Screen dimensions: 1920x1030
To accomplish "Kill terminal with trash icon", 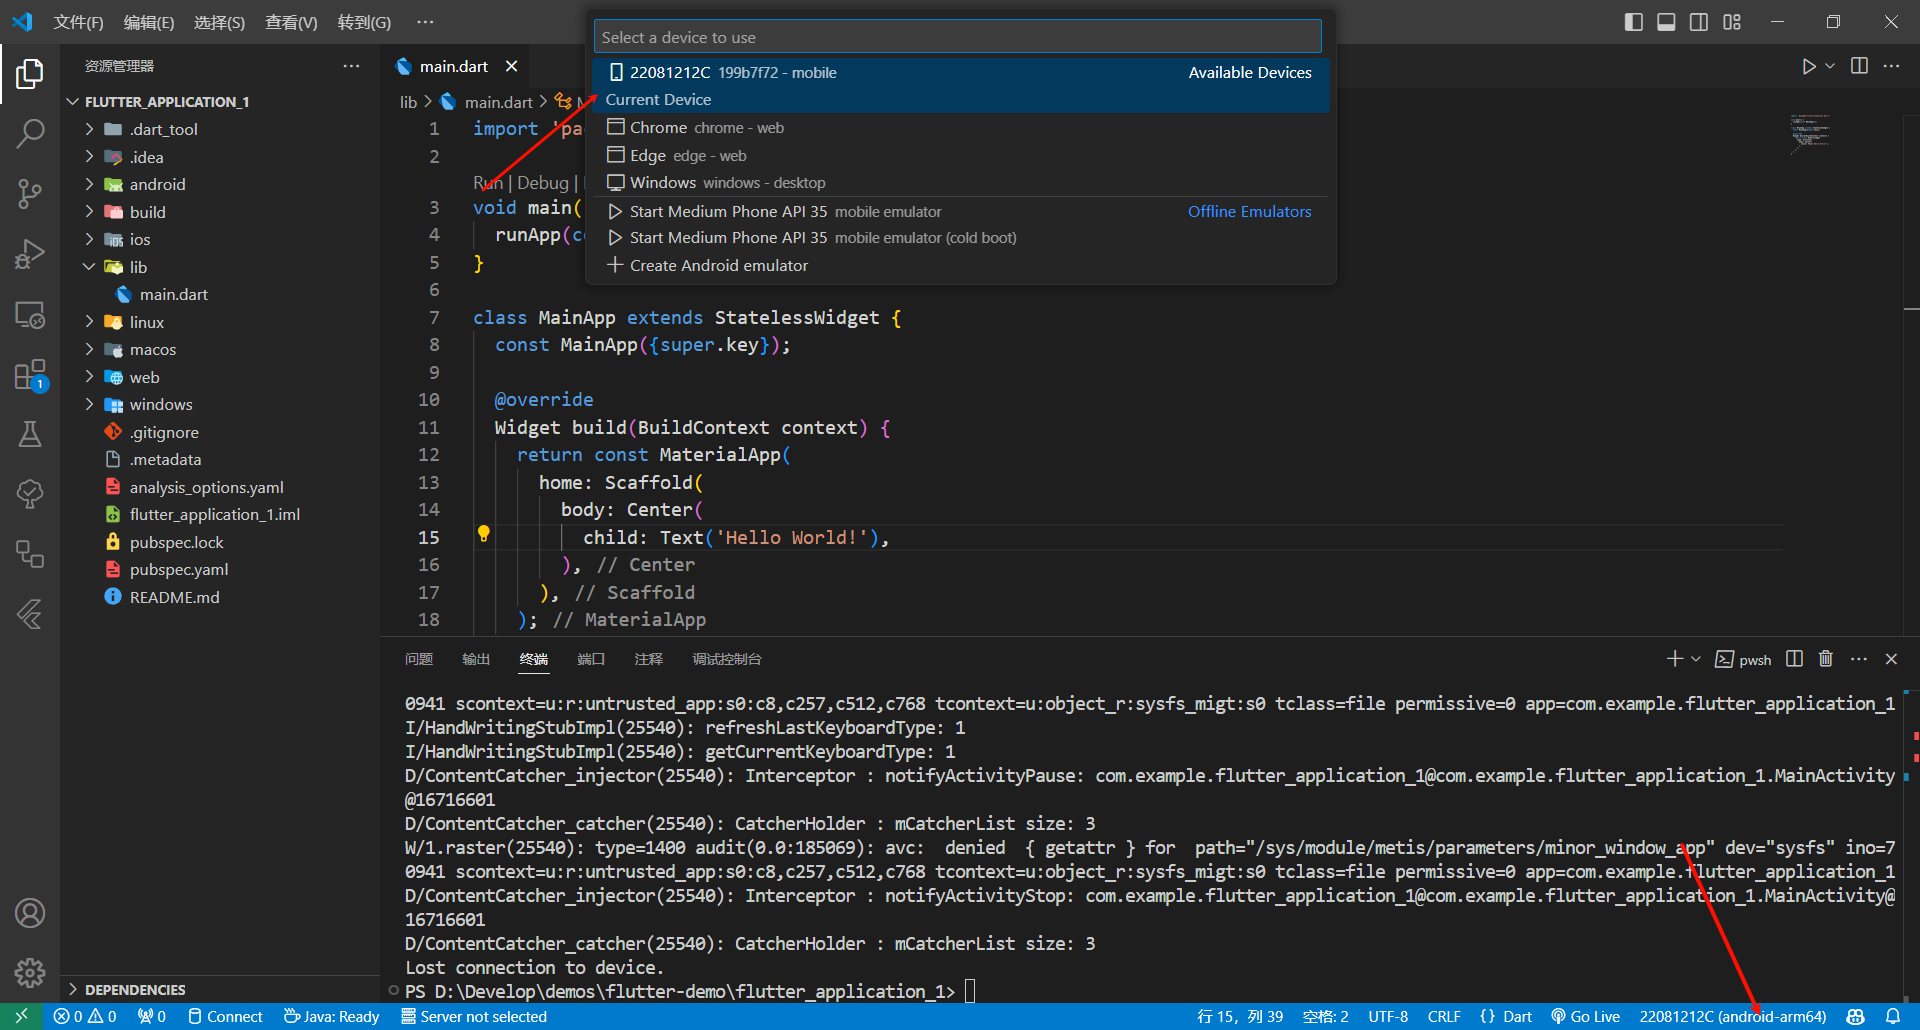I will (1825, 659).
